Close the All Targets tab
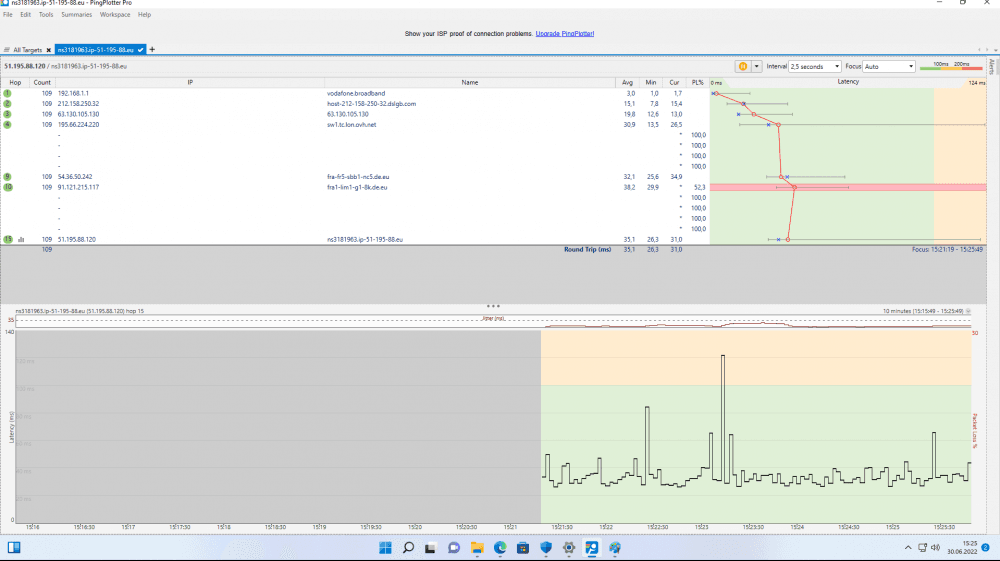Image resolution: width=1000 pixels, height=561 pixels. 48,49
